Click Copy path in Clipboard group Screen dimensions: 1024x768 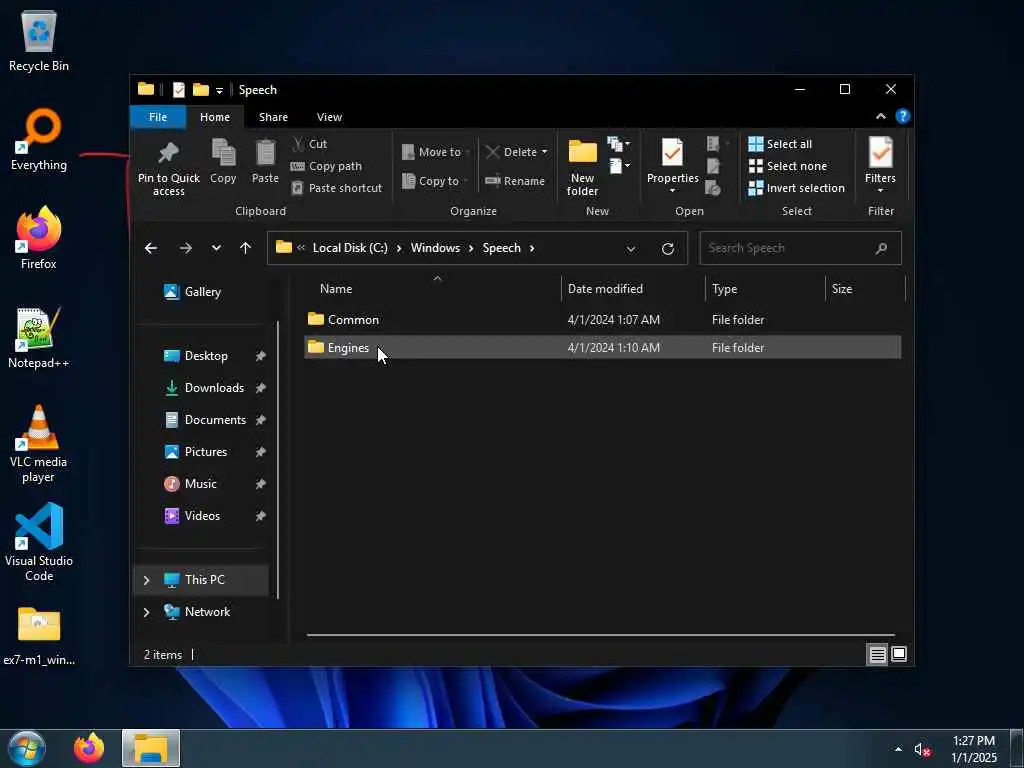click(326, 166)
